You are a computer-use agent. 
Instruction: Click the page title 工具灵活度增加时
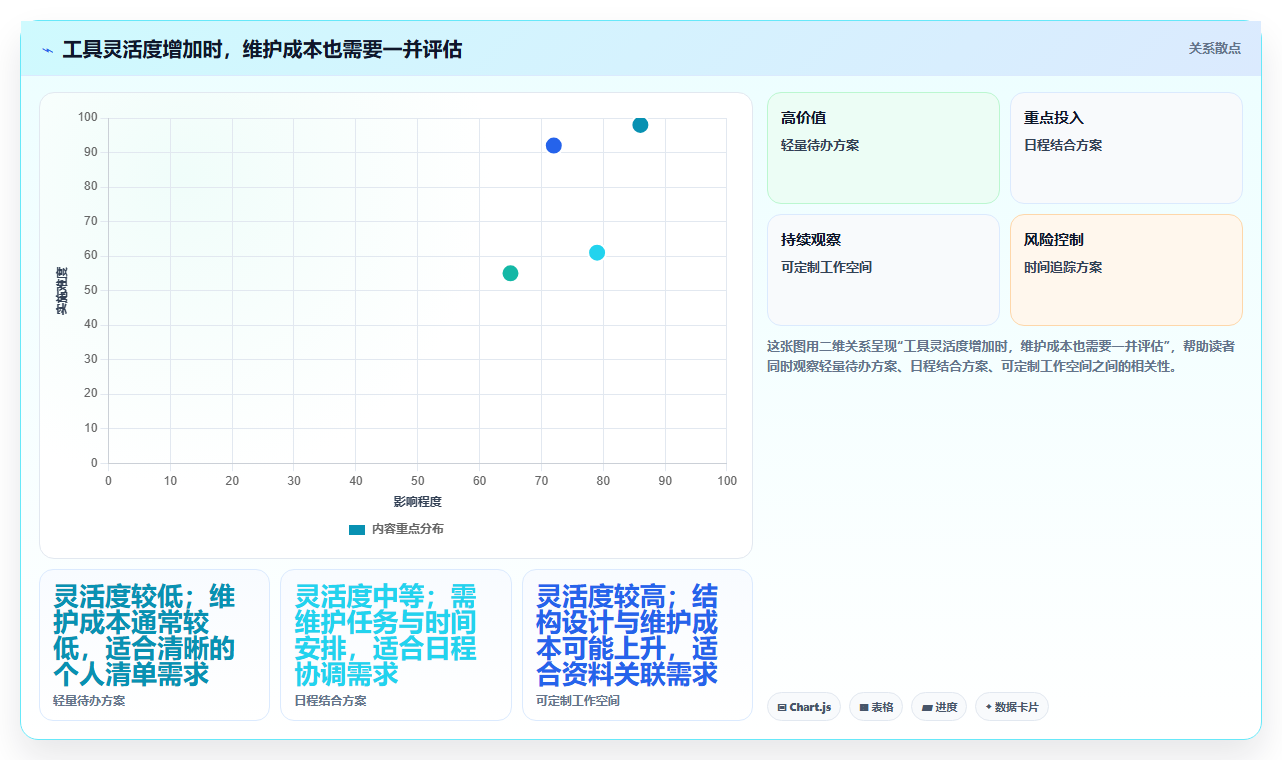[x=262, y=50]
